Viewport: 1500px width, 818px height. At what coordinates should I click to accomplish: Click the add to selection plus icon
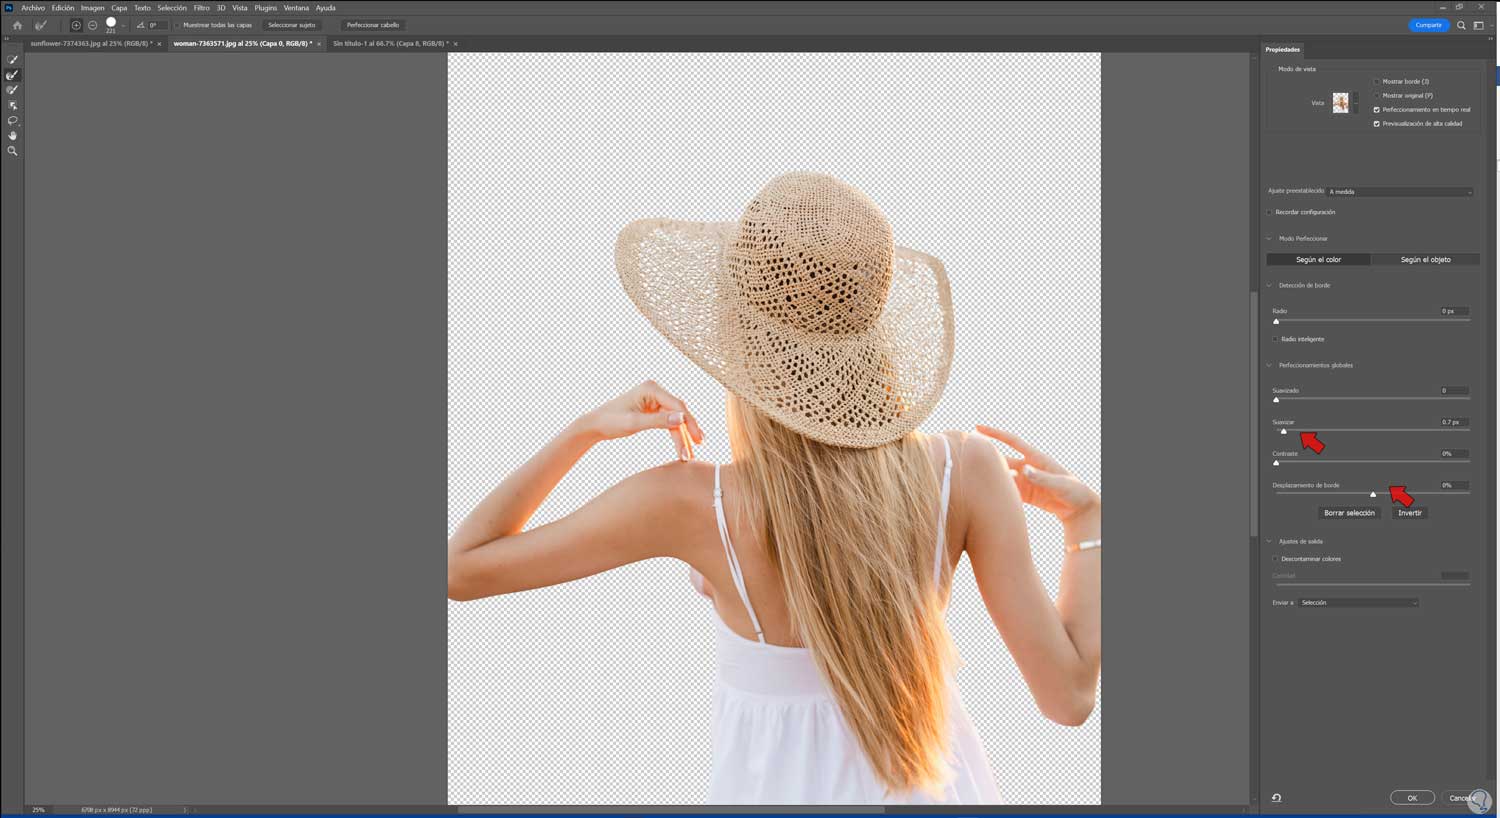(x=76, y=25)
